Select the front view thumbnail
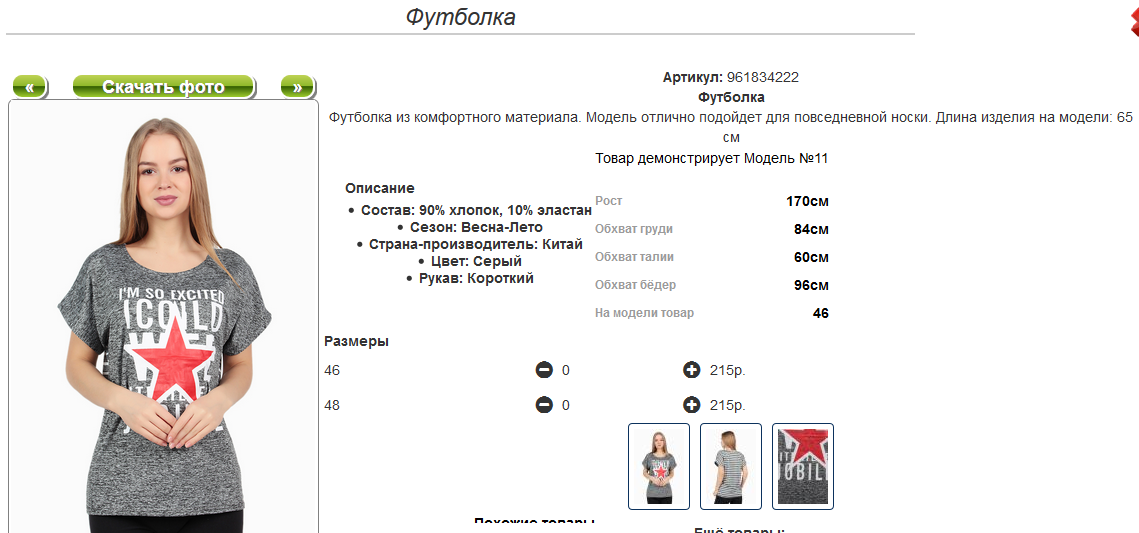 coord(659,466)
